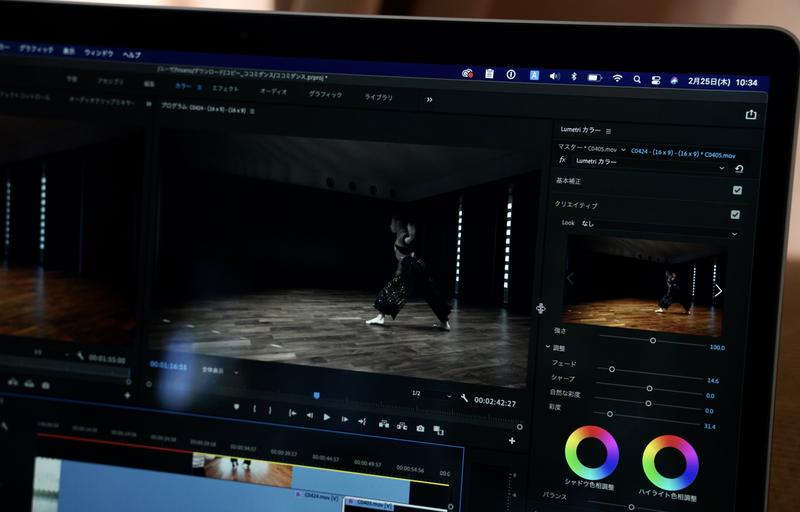
Task: Show the next Look preview arrow
Action: point(717,291)
